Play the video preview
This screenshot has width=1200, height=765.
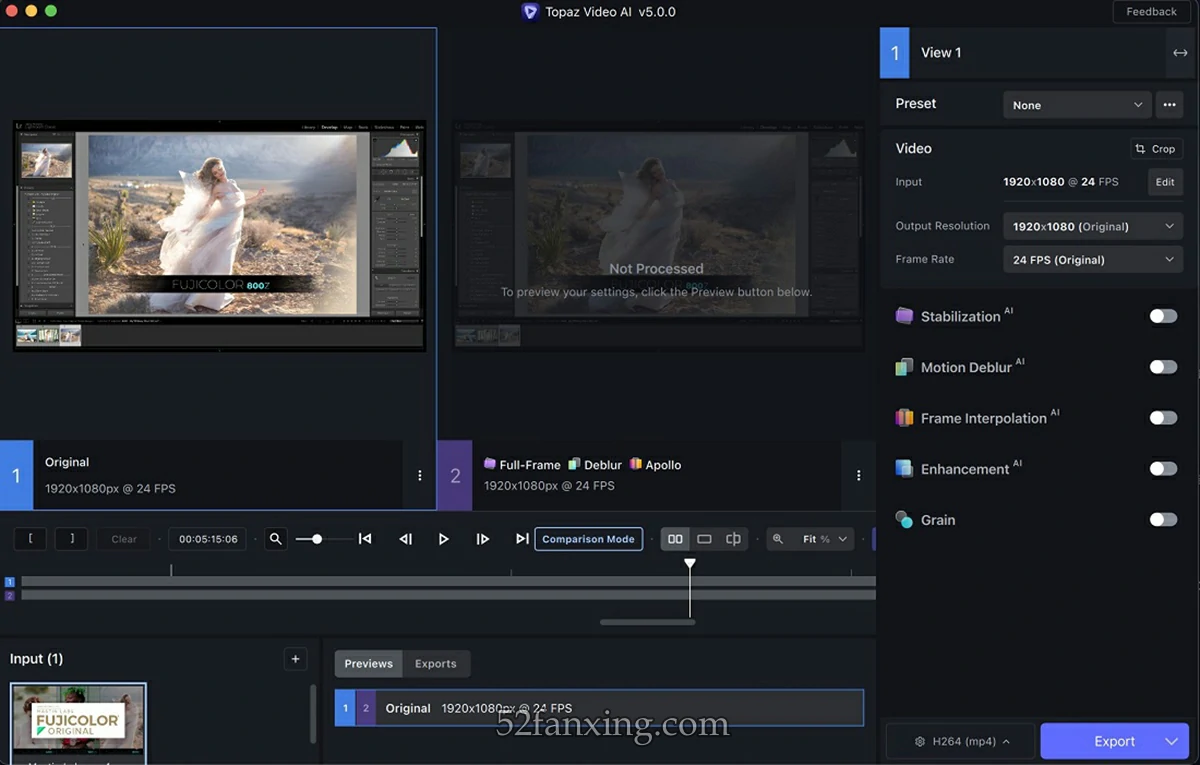click(x=443, y=539)
